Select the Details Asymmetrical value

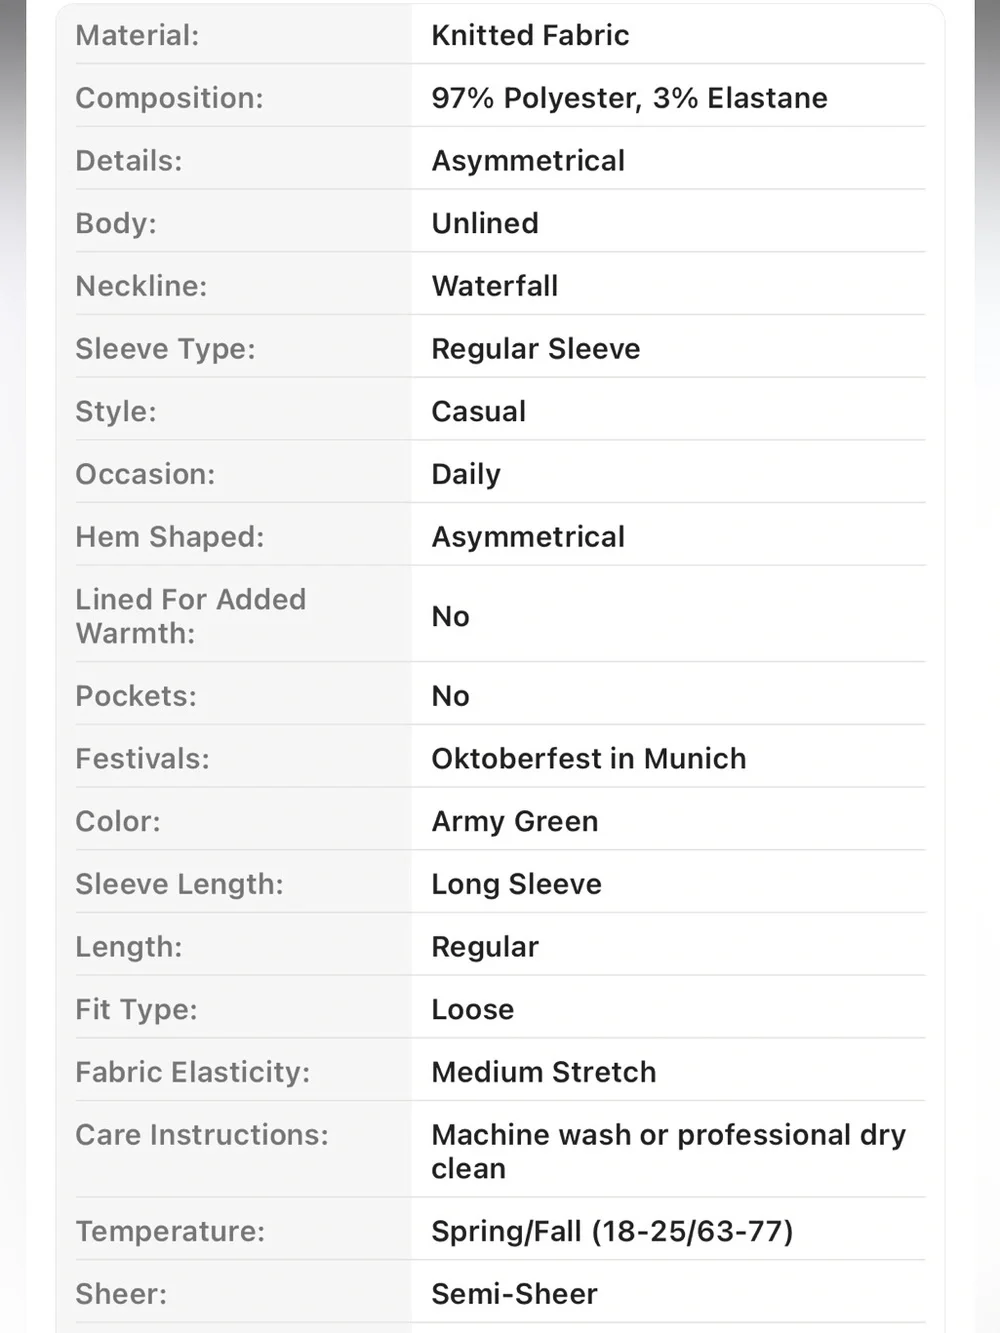pos(528,161)
